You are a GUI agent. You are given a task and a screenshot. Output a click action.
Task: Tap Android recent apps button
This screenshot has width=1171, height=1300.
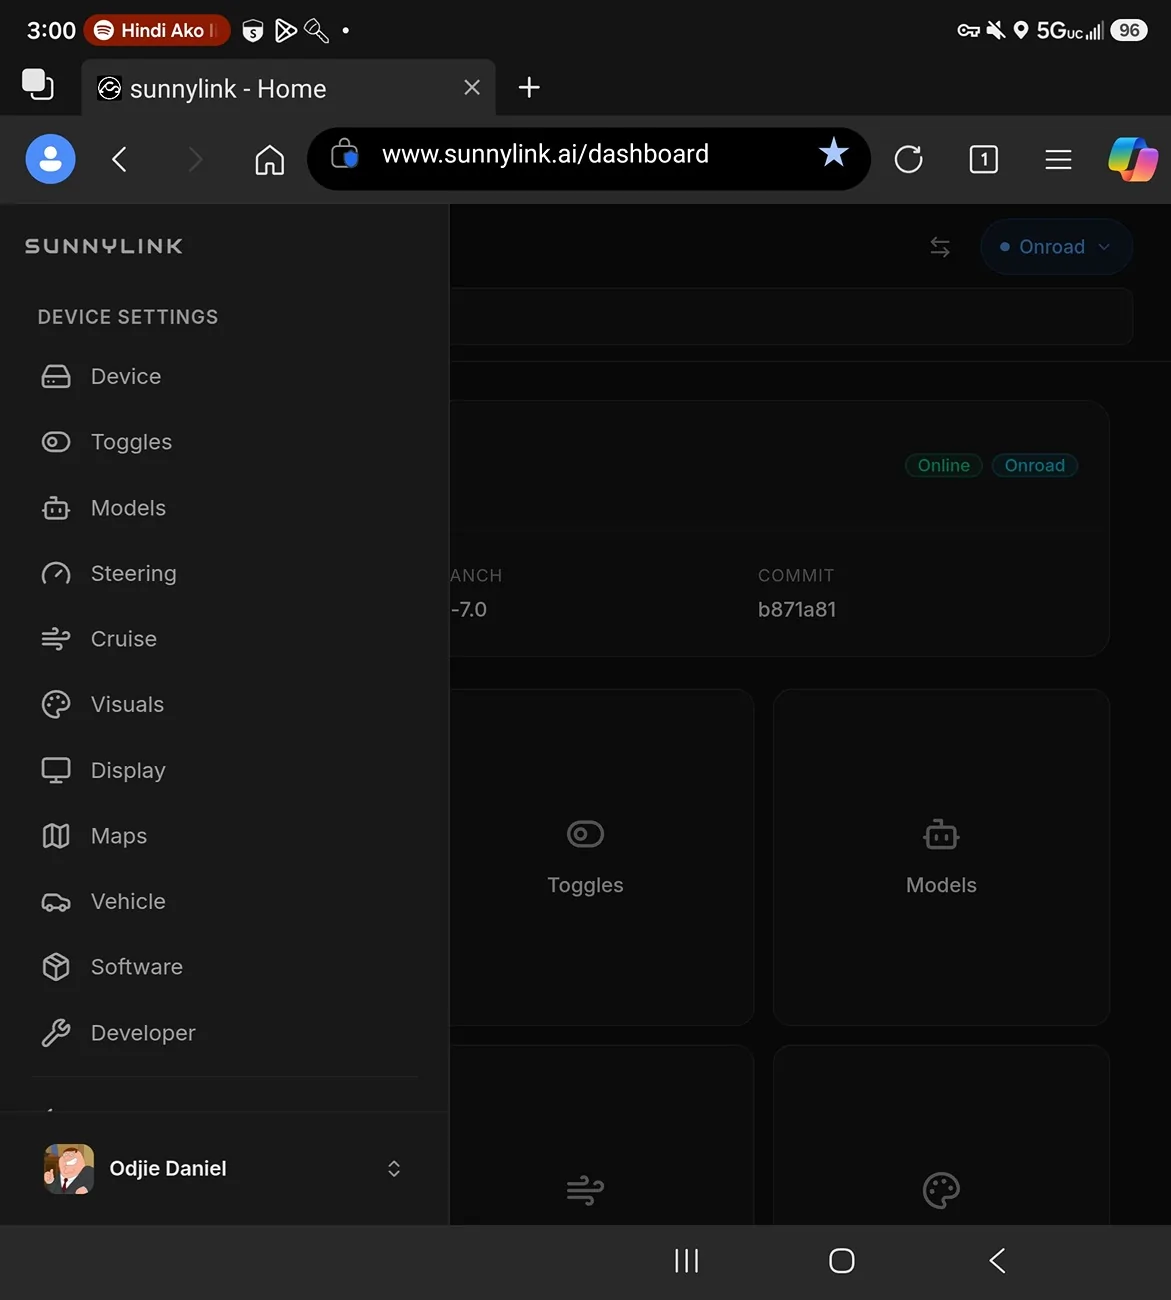(x=687, y=1261)
